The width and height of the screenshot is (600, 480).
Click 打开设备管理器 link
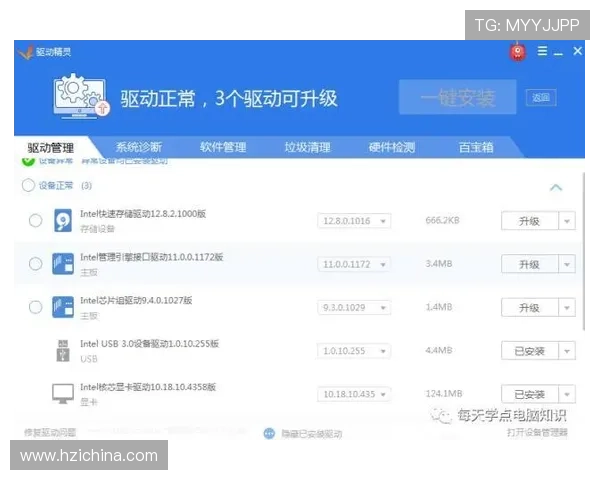point(537,433)
